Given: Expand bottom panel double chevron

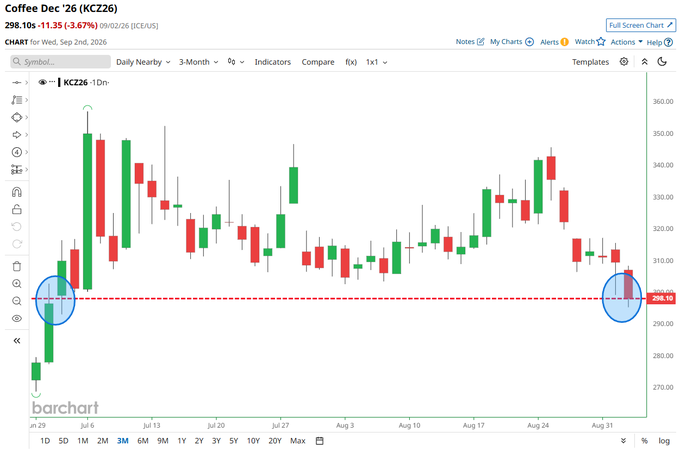Looking at the screenshot, I should coord(623,441).
